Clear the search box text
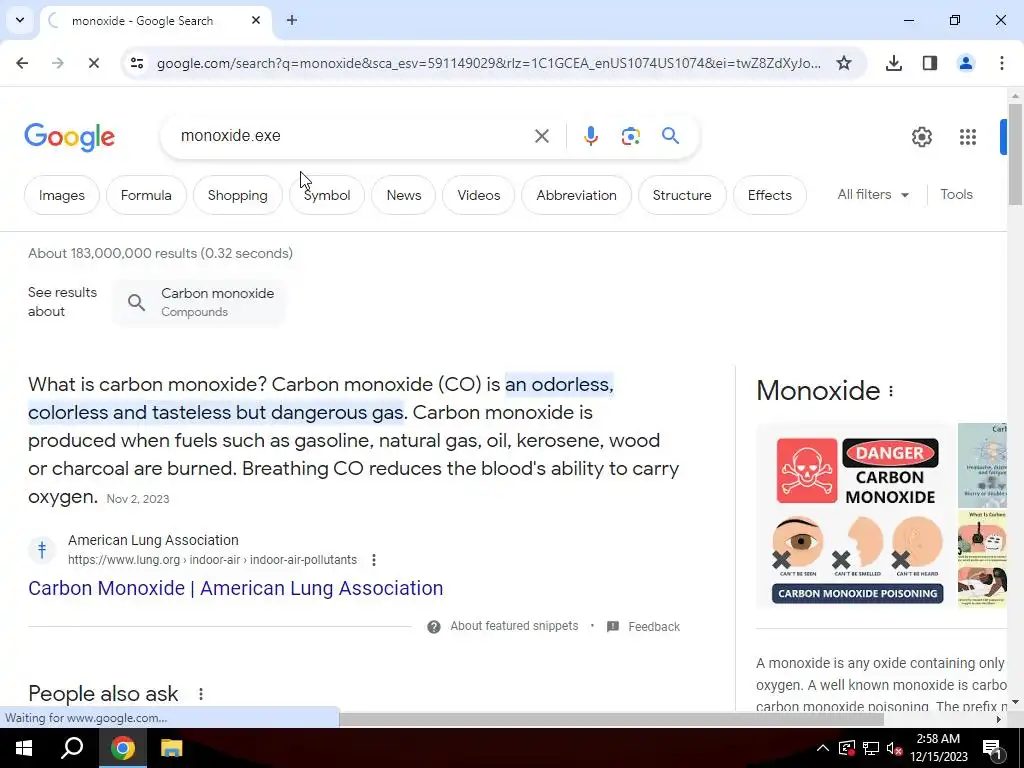The height and width of the screenshot is (768, 1024). tap(541, 136)
